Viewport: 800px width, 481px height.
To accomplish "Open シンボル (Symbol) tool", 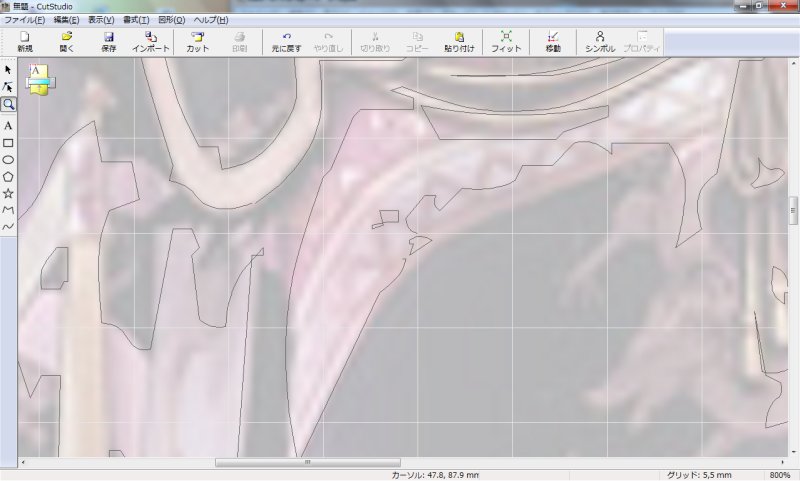I will click(x=600, y=42).
